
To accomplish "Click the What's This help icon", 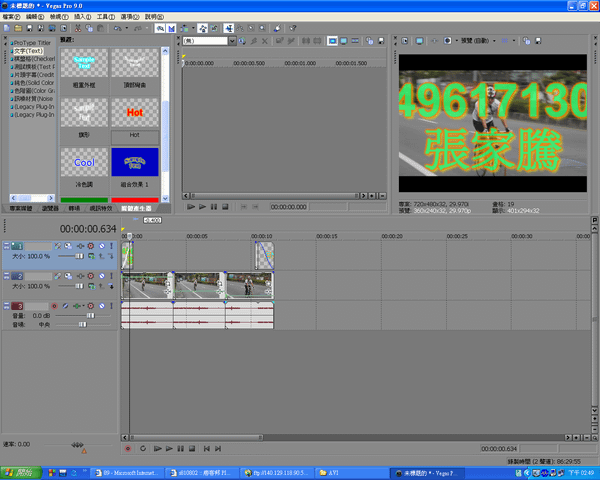I will (x=293, y=28).
